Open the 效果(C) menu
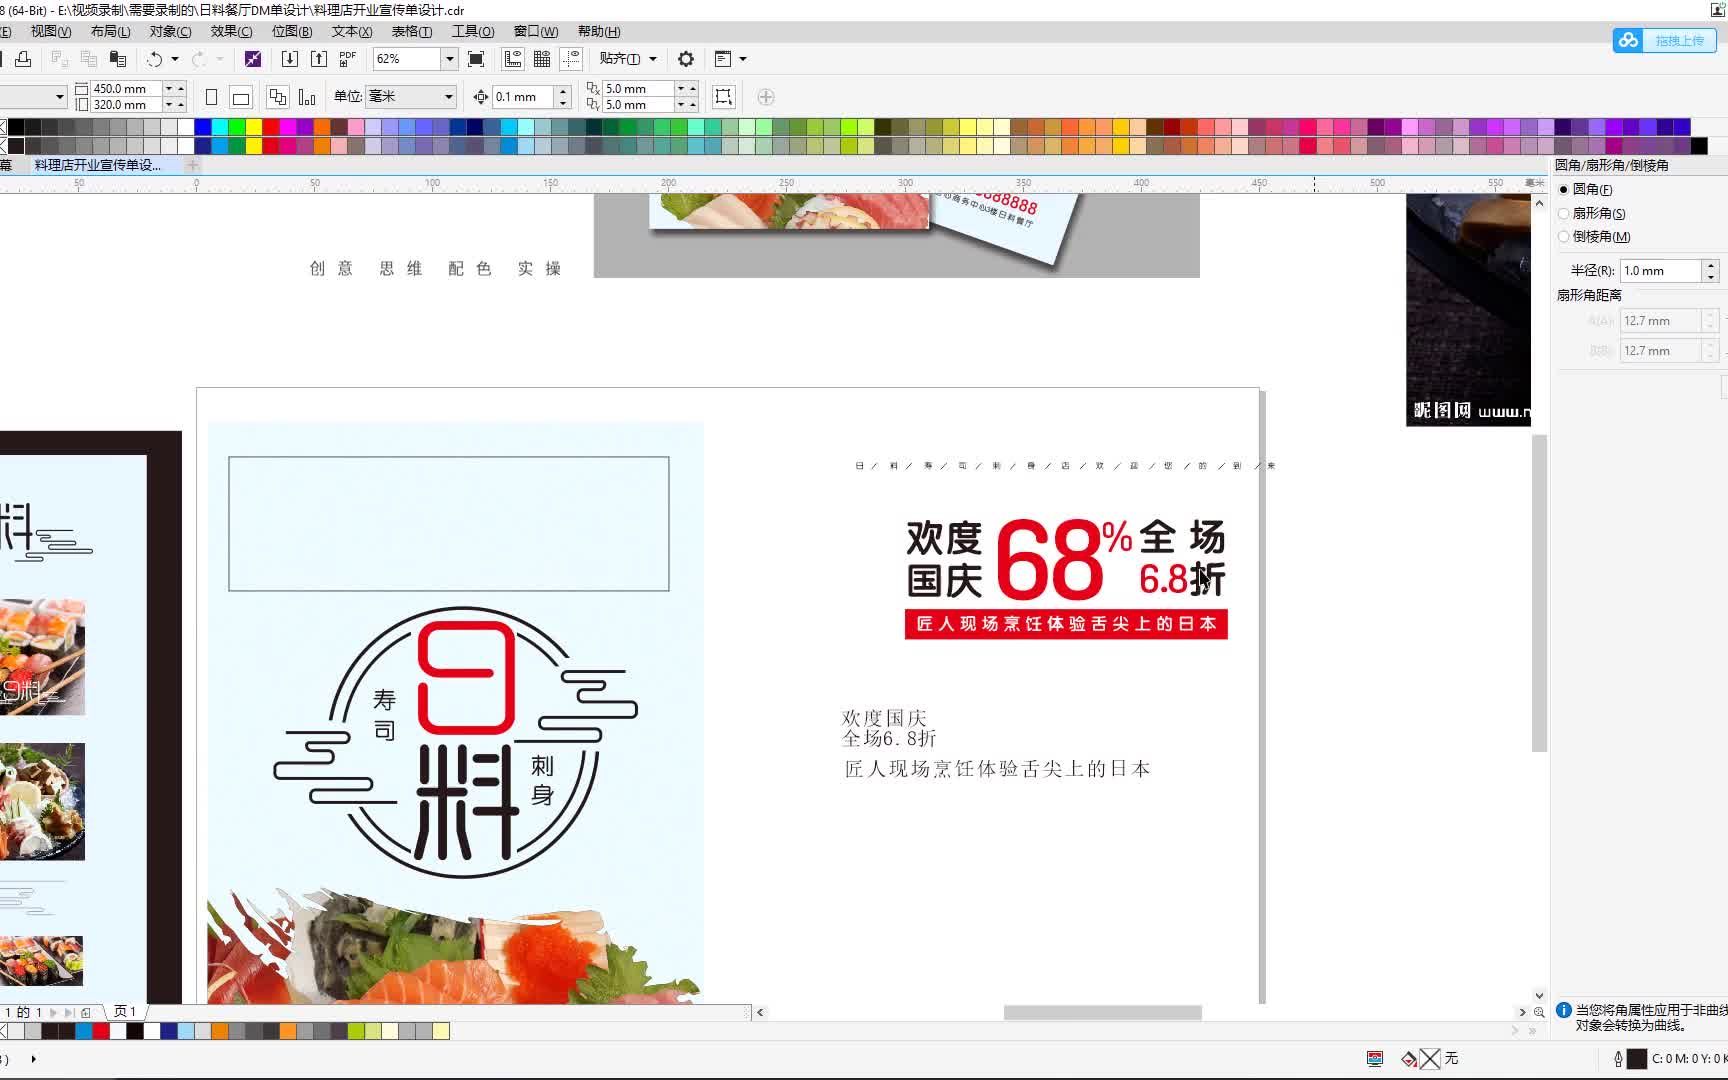 click(x=231, y=31)
